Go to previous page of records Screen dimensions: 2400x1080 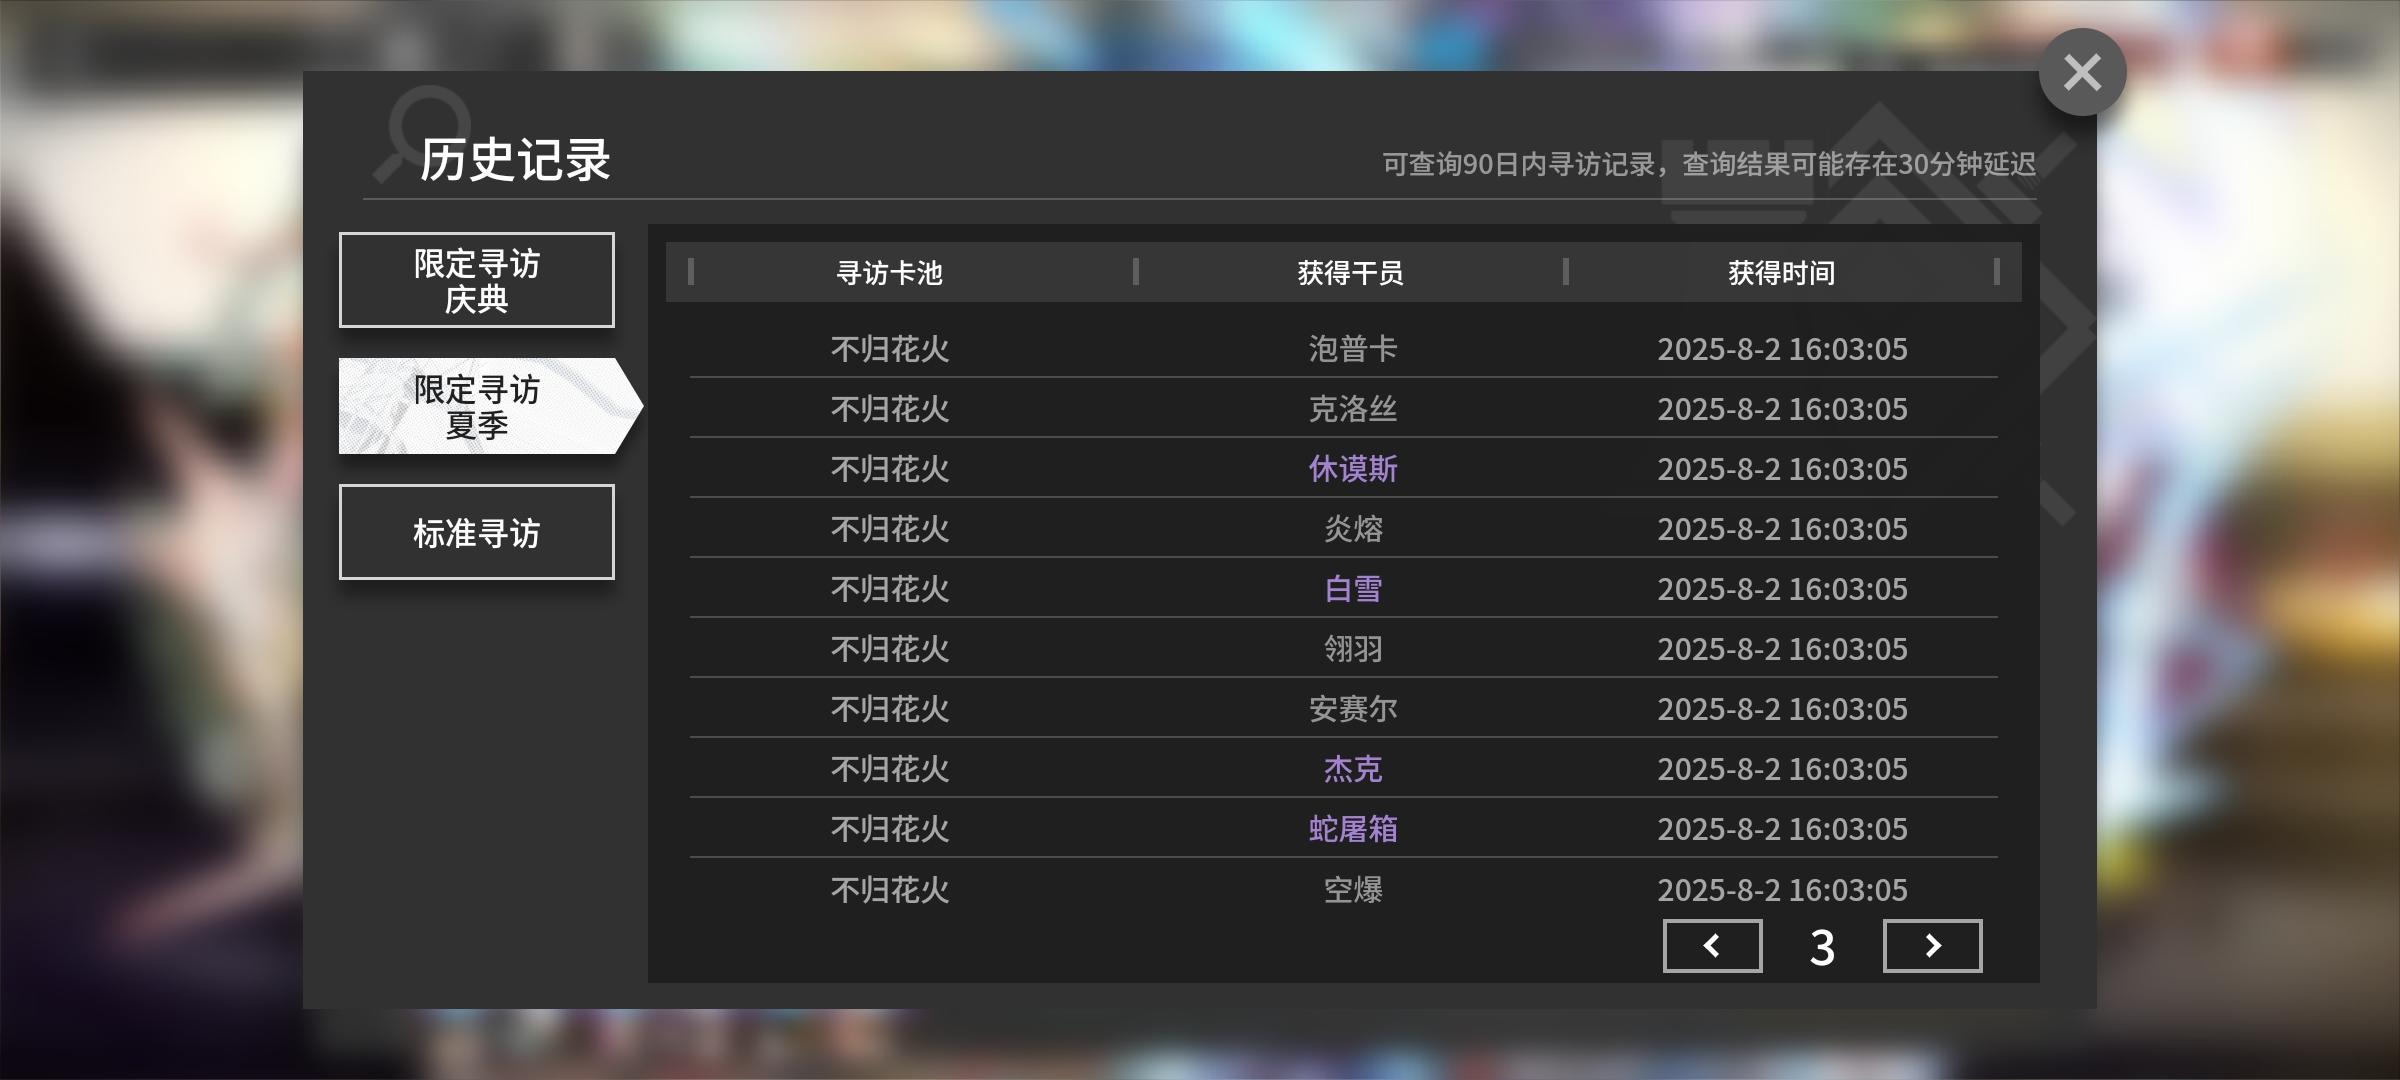click(x=1712, y=946)
